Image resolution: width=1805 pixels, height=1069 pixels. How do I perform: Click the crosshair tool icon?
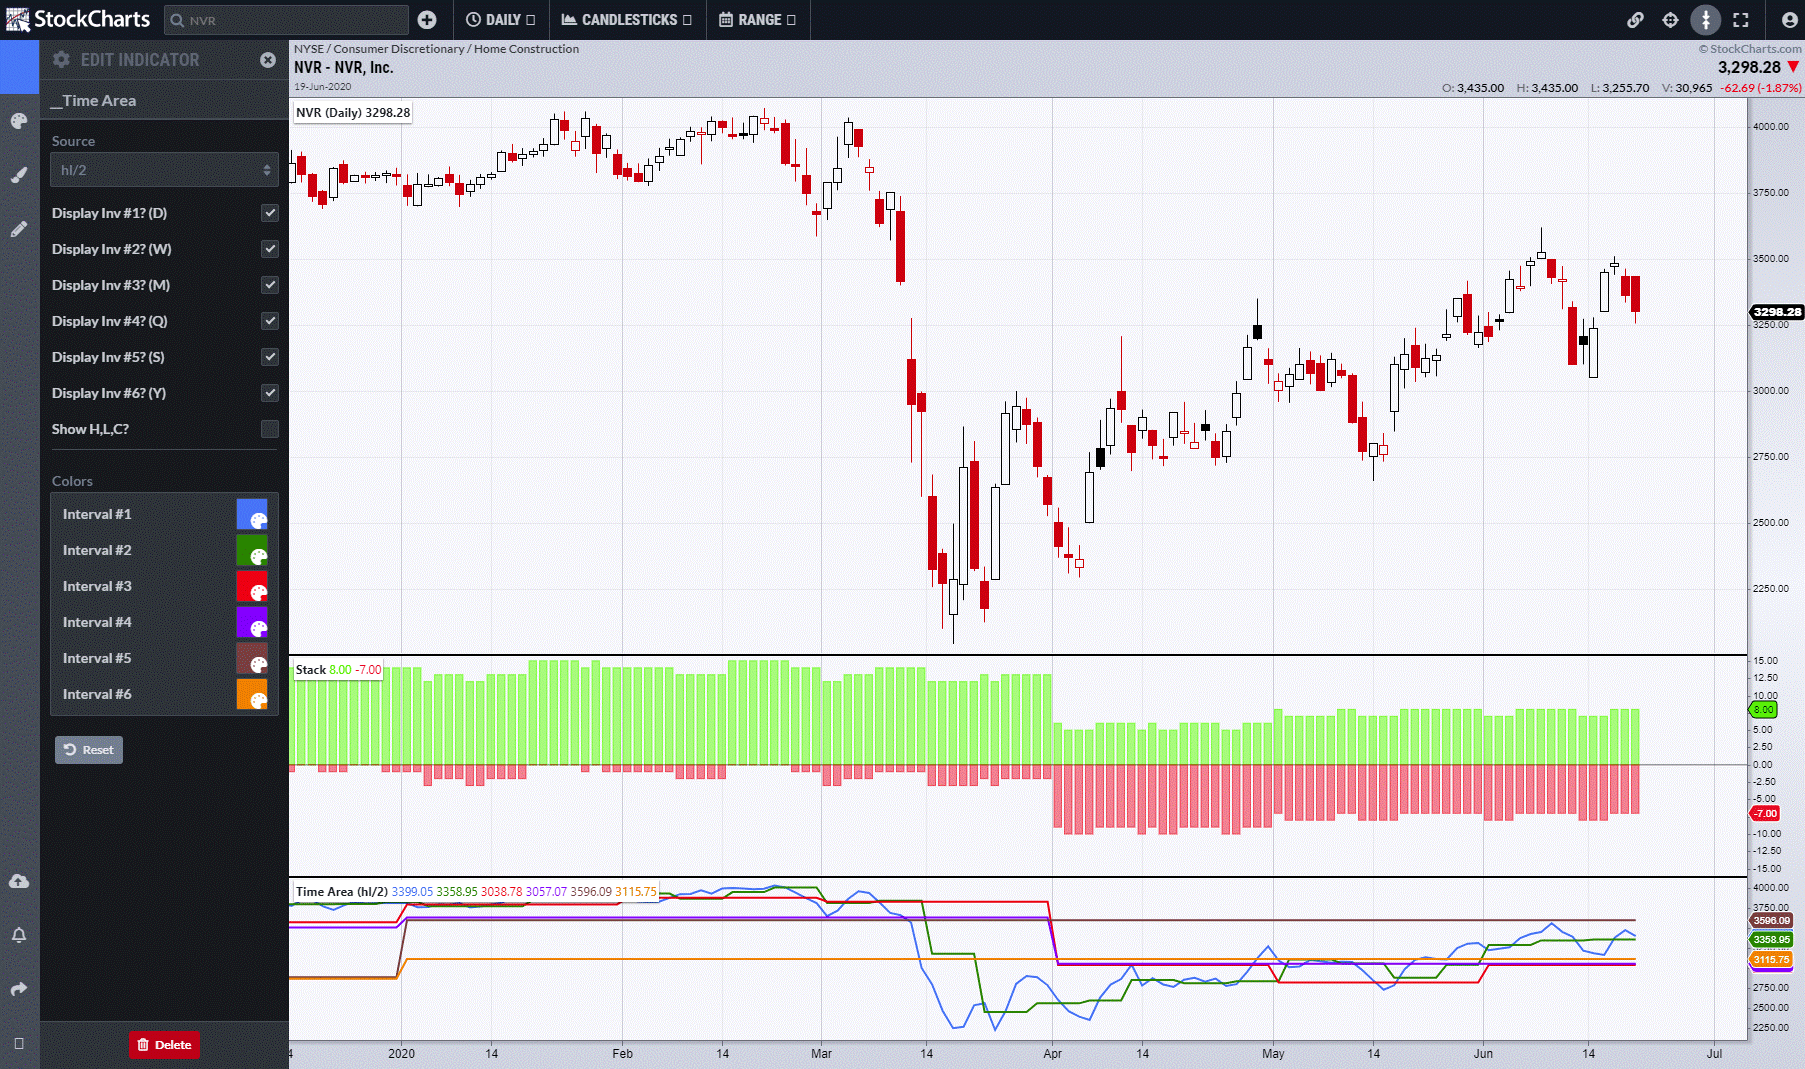click(x=1670, y=20)
